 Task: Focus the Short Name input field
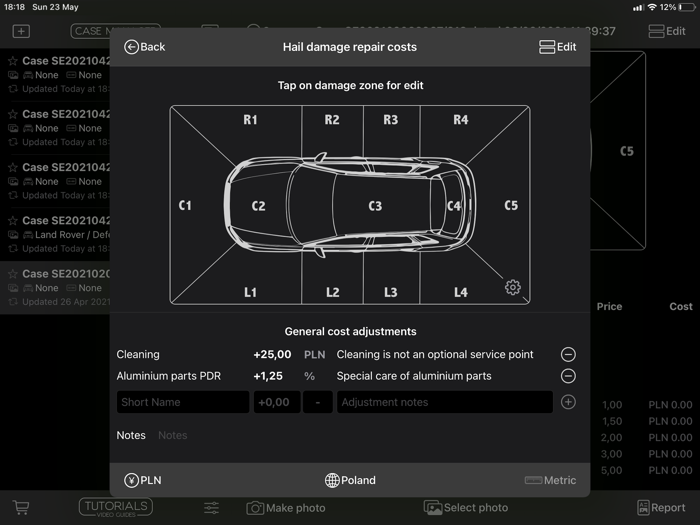tap(183, 402)
